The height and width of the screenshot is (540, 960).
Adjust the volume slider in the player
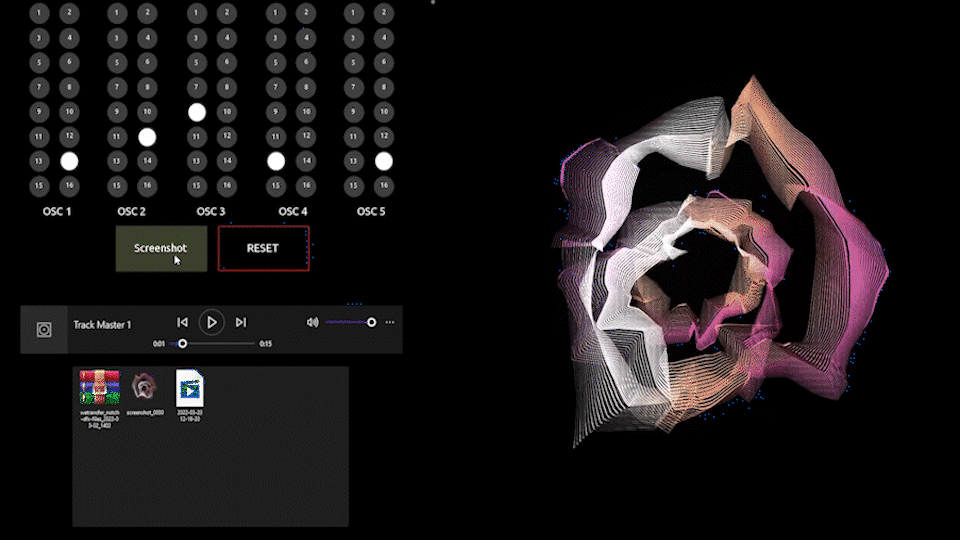[350, 322]
